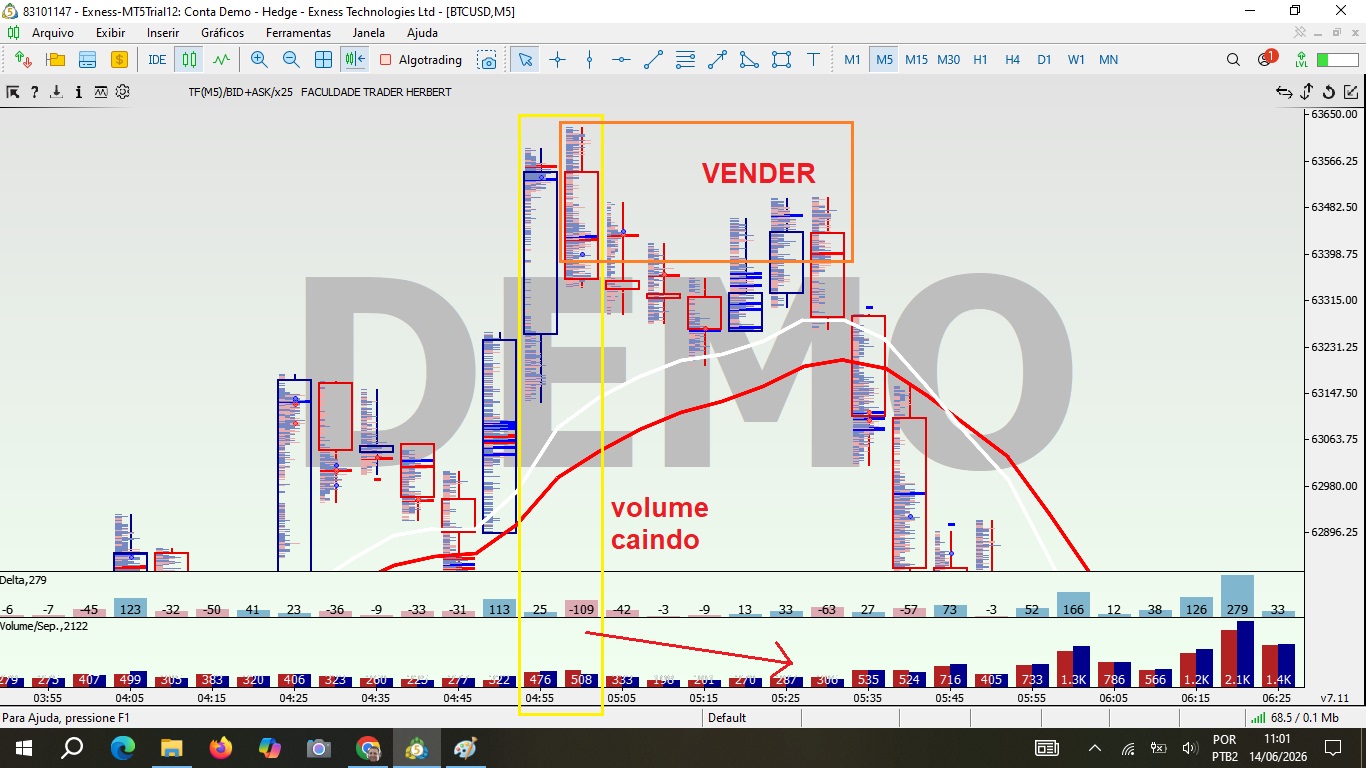Open the Inserir menu
This screenshot has width=1366, height=768.
point(163,33)
